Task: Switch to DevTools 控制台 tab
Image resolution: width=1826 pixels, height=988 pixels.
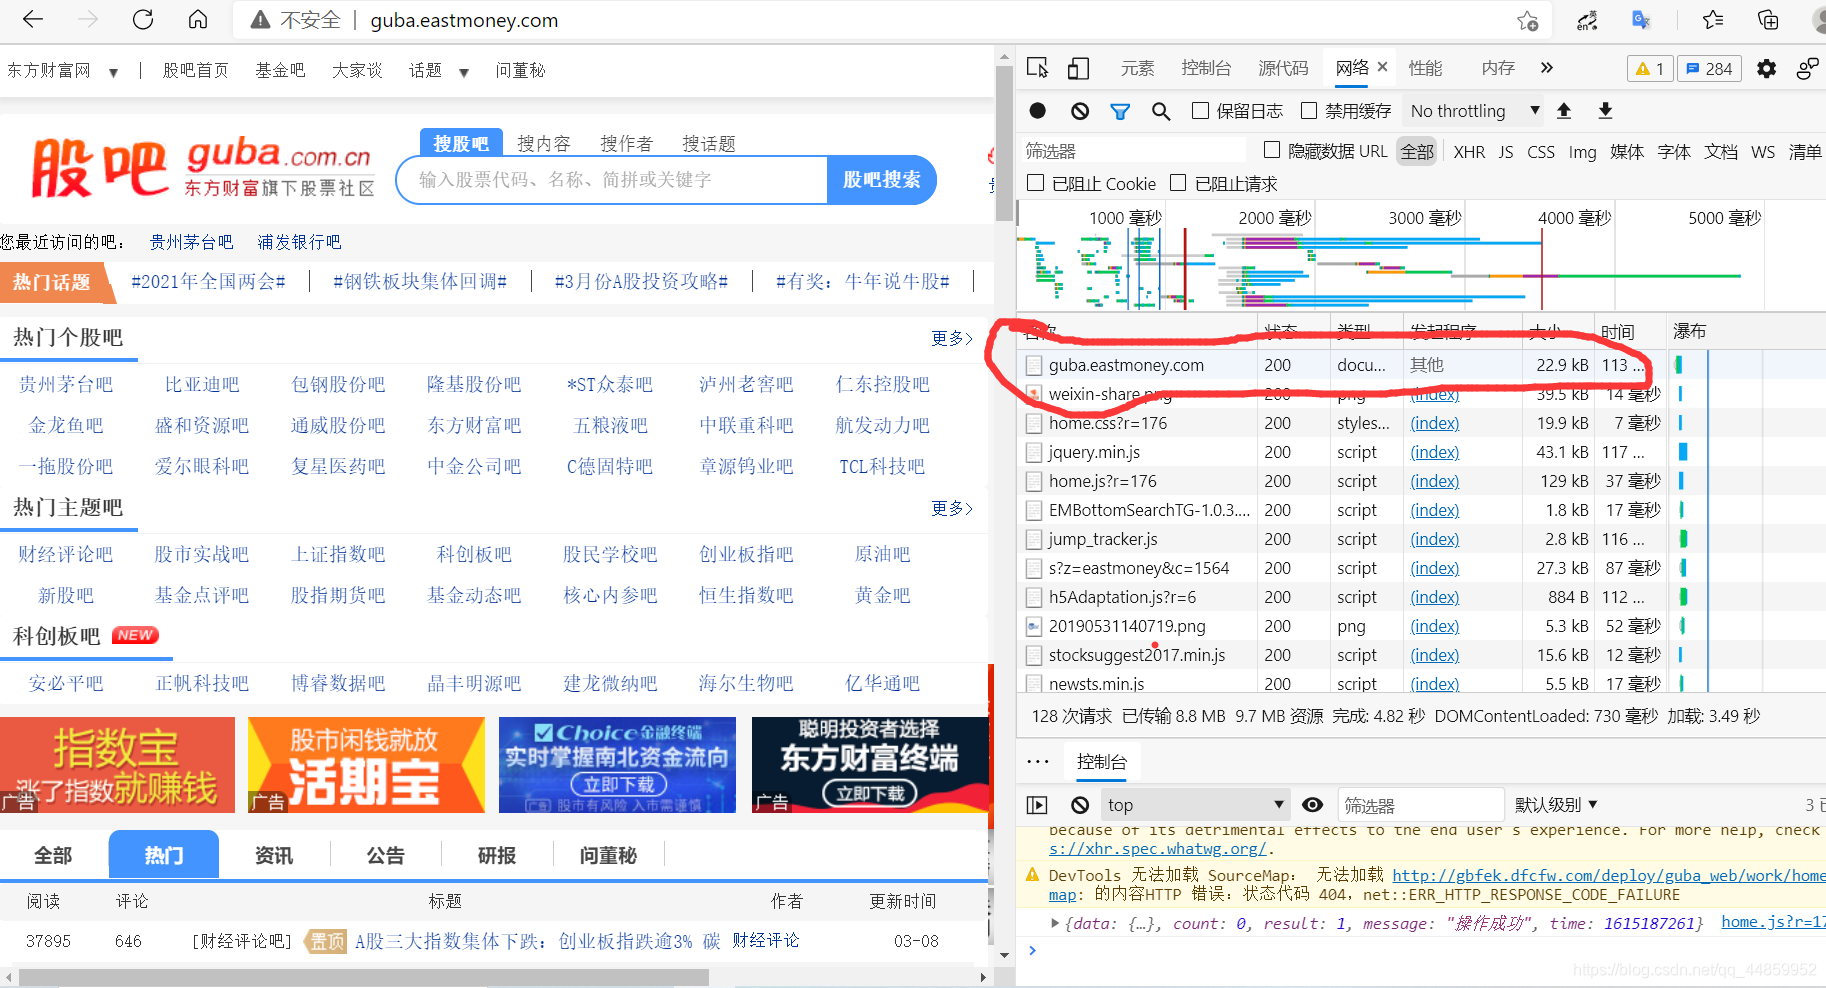Action: click(1205, 68)
